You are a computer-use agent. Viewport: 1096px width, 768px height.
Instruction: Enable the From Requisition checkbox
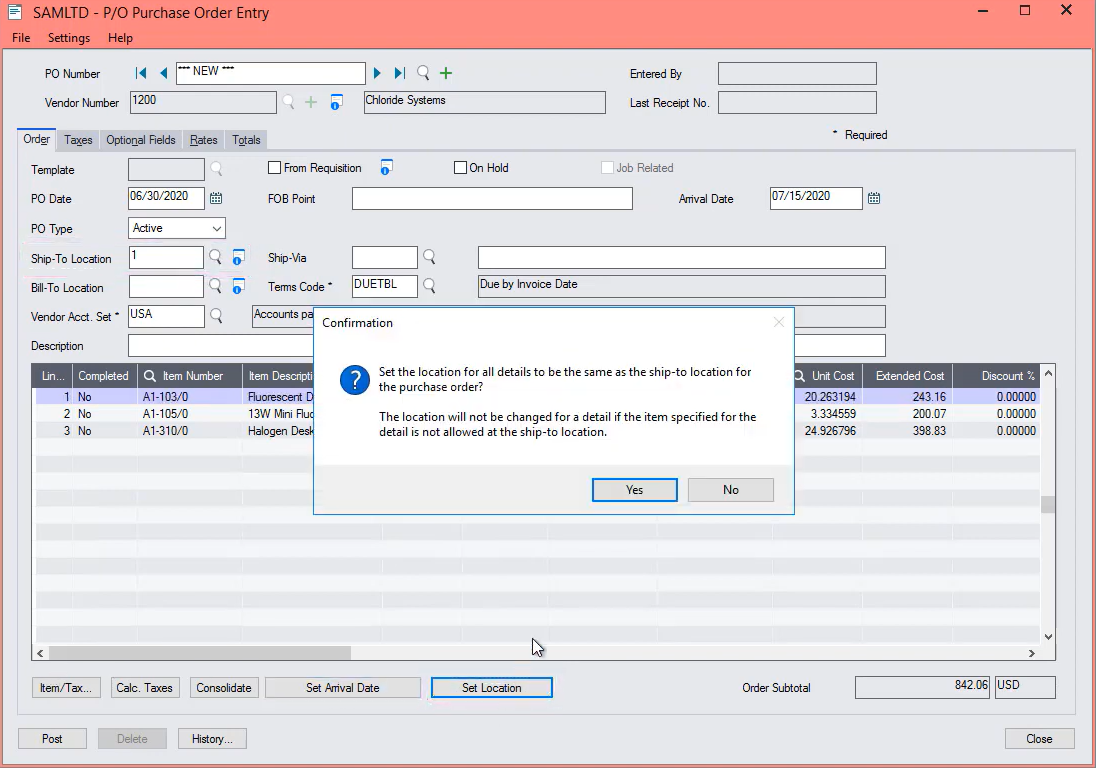(274, 167)
